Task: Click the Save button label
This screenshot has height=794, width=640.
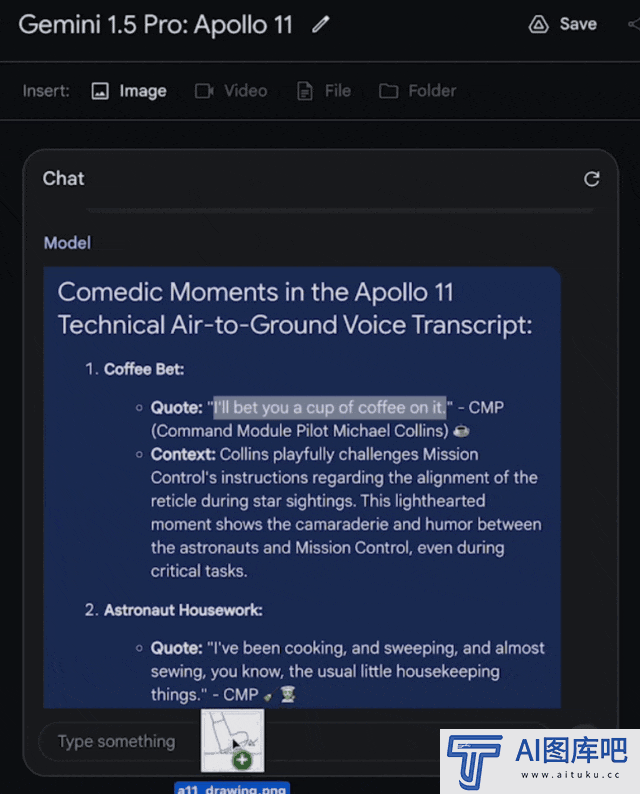Action: [578, 24]
